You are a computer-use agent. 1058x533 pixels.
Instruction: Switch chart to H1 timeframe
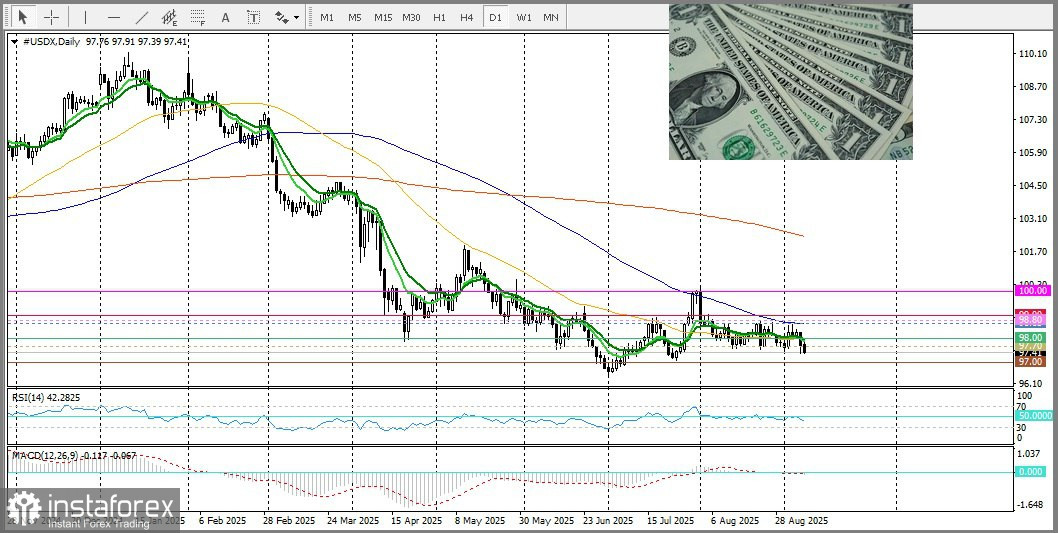439,17
